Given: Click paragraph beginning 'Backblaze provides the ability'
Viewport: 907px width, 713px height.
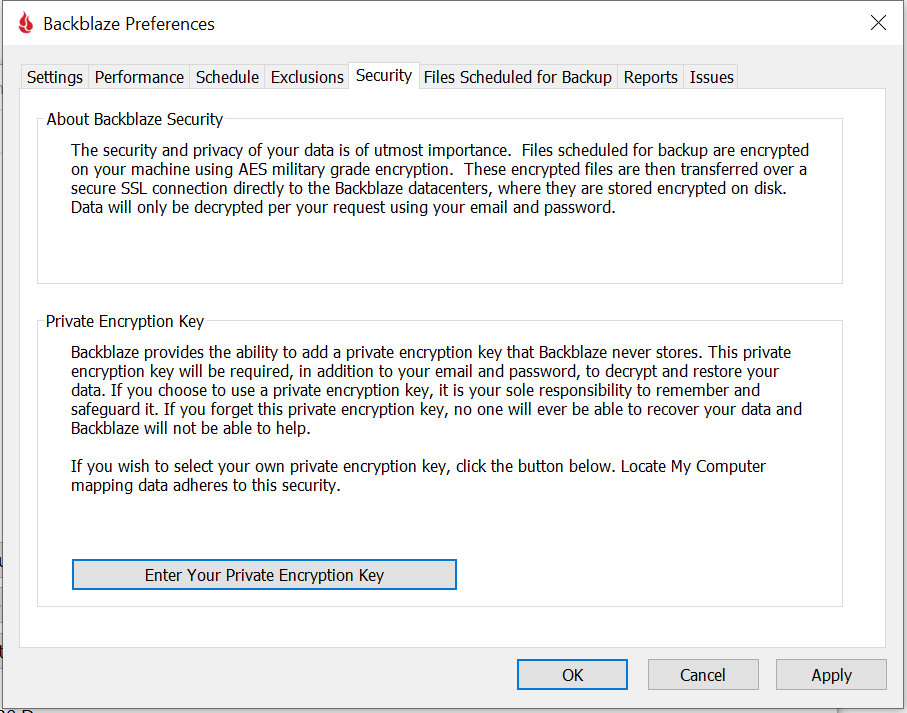Looking at the screenshot, I should click(436, 390).
